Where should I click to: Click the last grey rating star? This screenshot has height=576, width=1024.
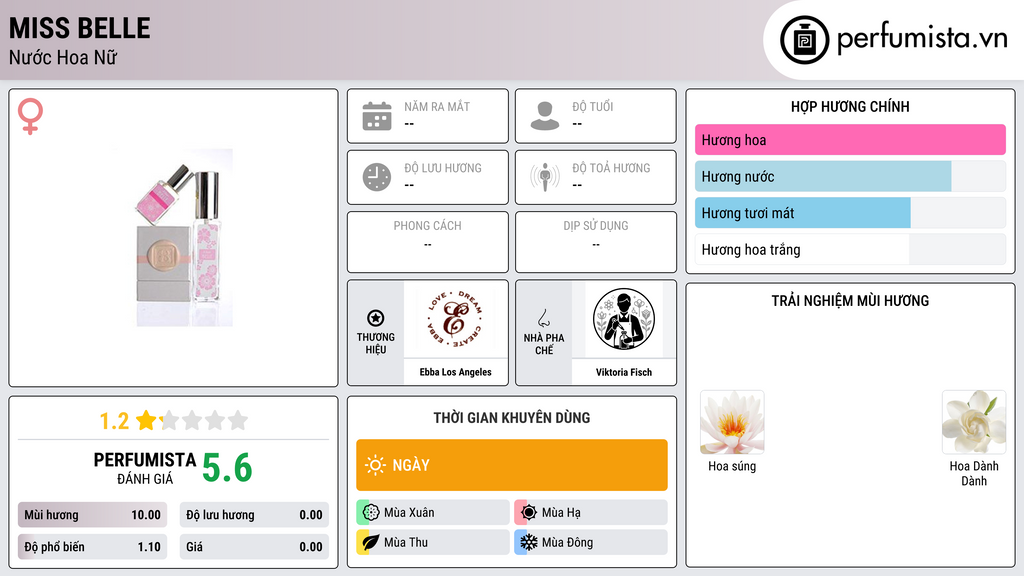pos(238,420)
